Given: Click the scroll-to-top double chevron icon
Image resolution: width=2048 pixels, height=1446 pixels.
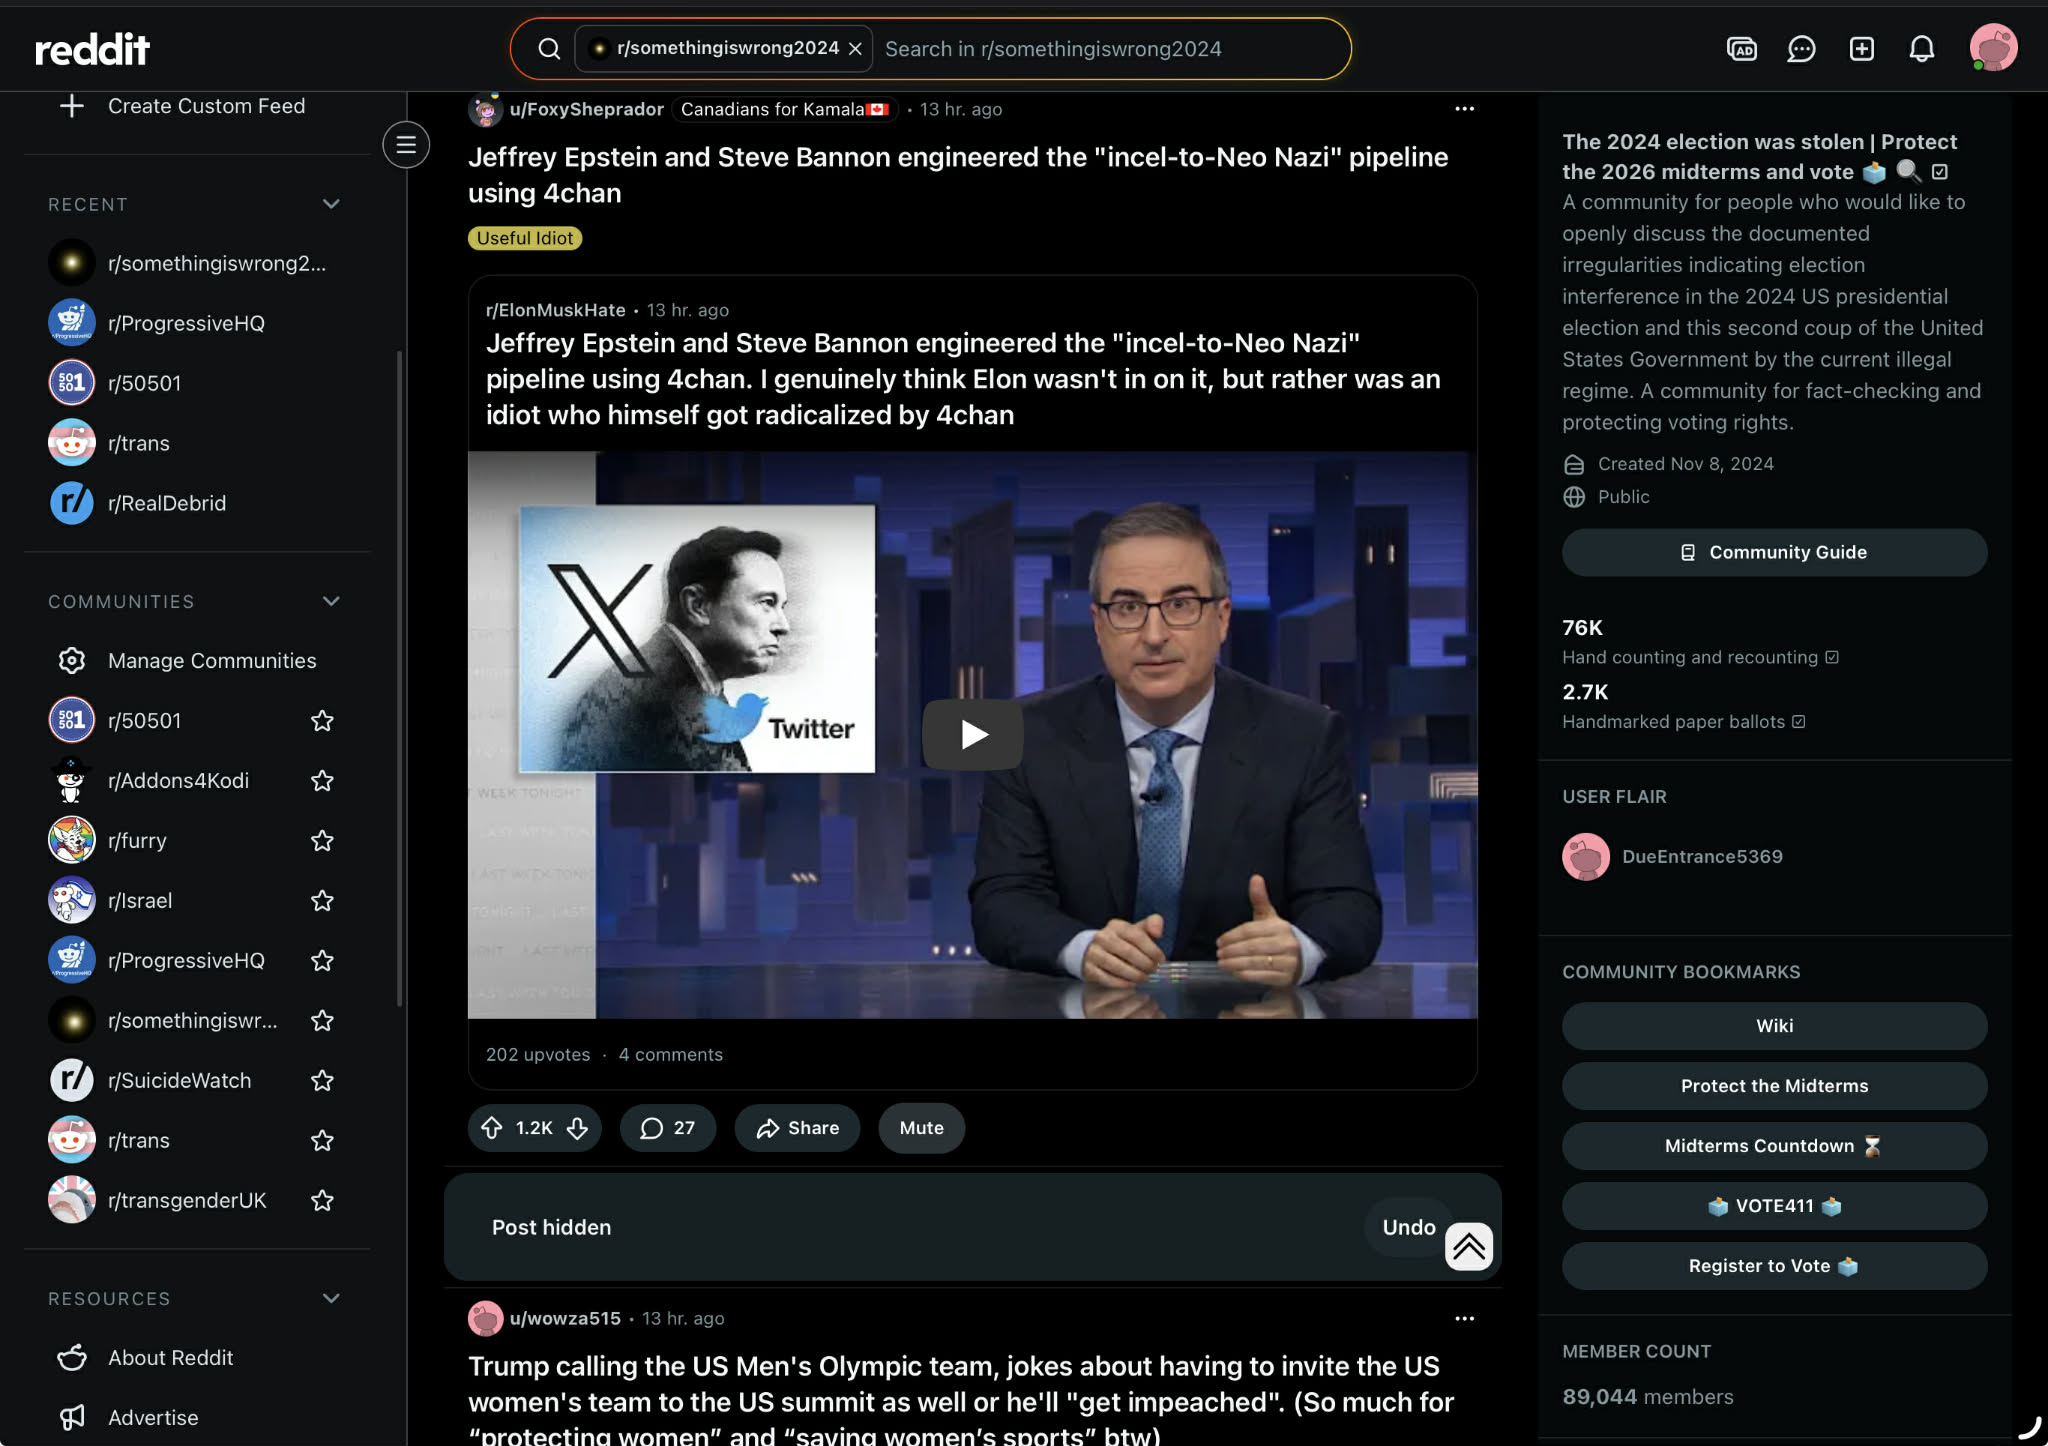Looking at the screenshot, I should click(x=1468, y=1246).
